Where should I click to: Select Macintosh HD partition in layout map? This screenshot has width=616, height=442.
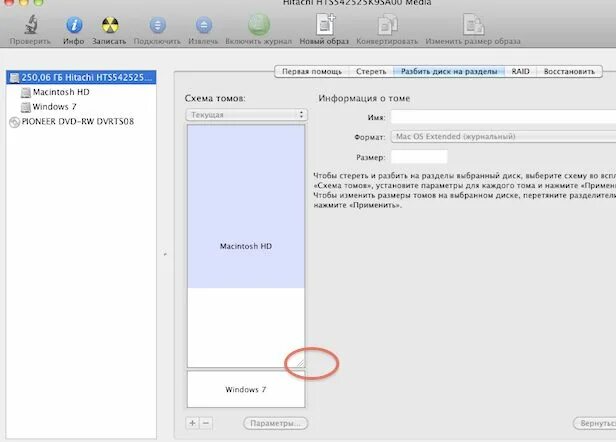click(x=246, y=246)
